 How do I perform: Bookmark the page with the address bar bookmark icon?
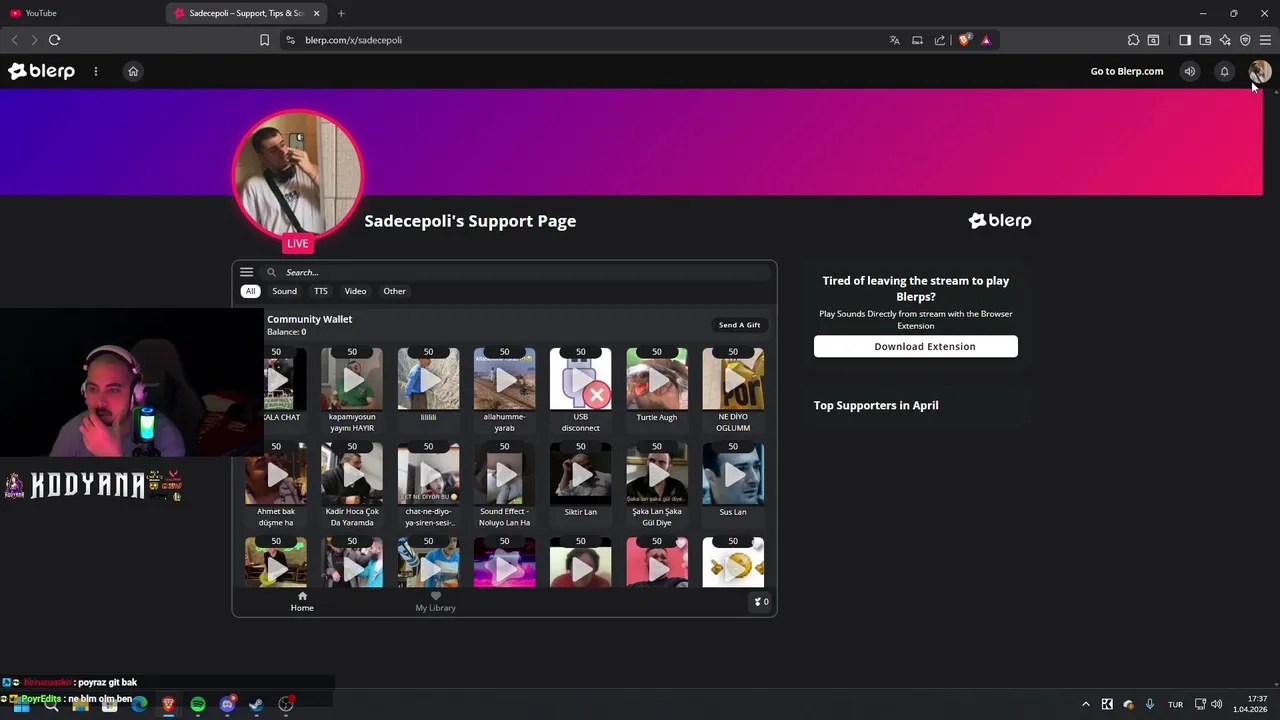click(x=264, y=40)
